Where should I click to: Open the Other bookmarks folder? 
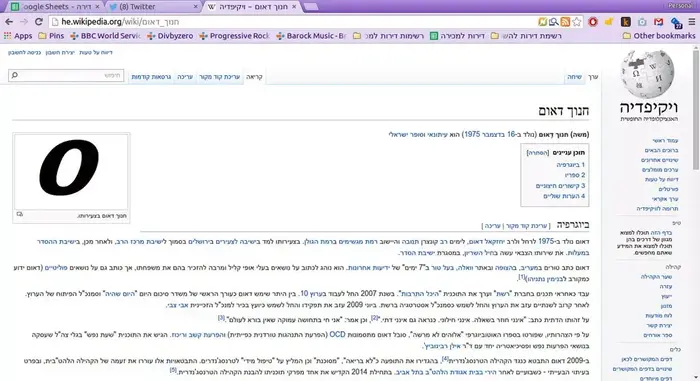(659, 36)
